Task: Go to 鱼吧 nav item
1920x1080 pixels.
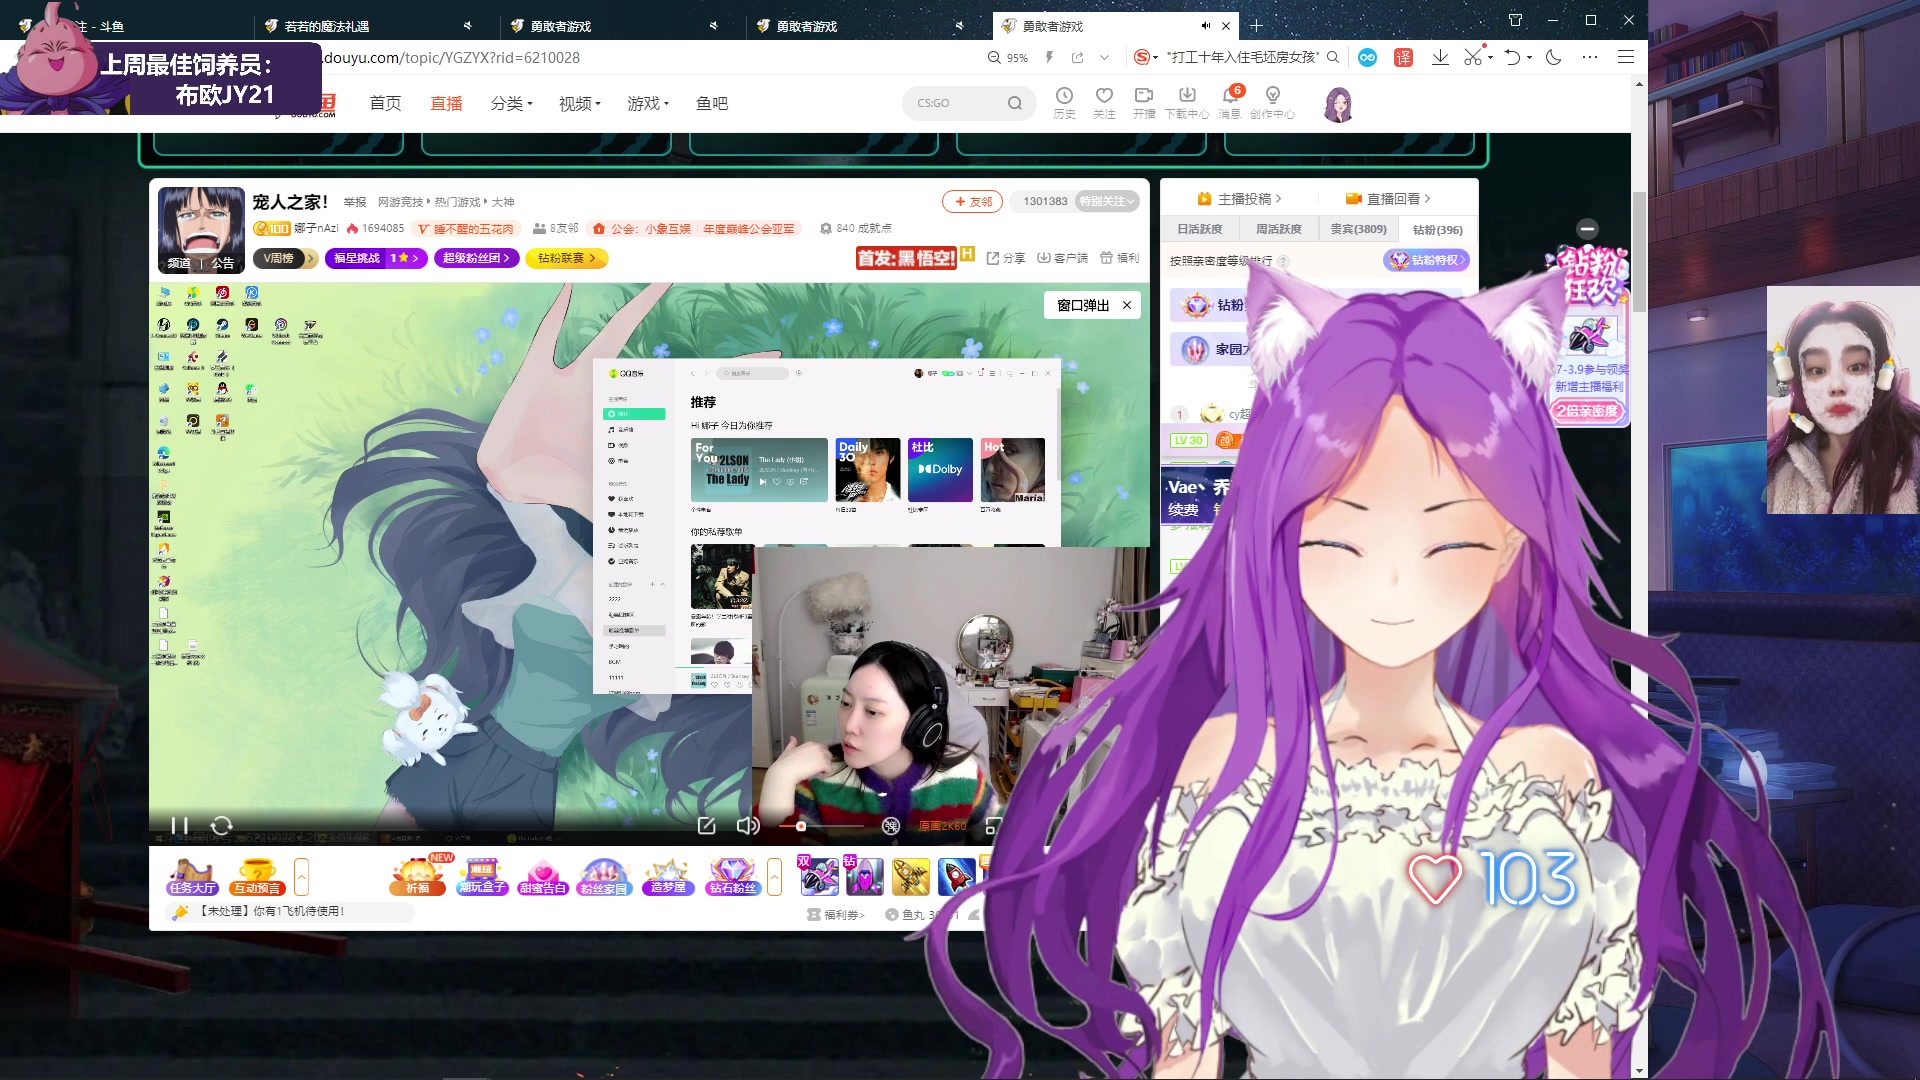Action: click(712, 103)
